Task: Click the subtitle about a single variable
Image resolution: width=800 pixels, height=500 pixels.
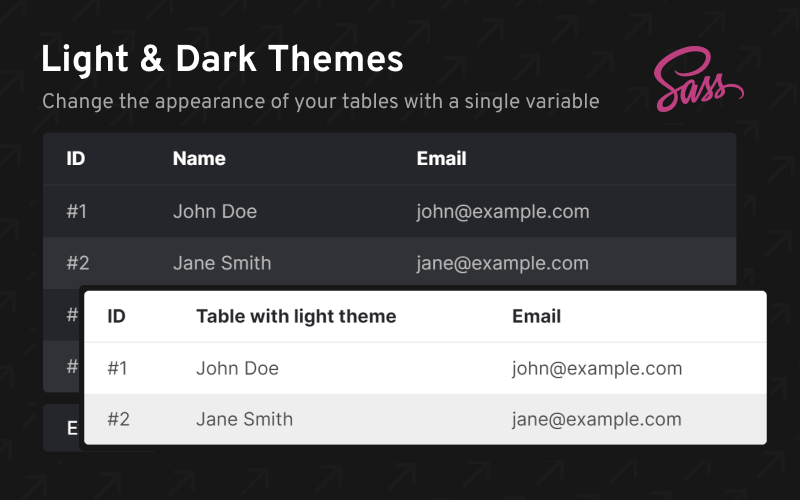Action: (320, 101)
